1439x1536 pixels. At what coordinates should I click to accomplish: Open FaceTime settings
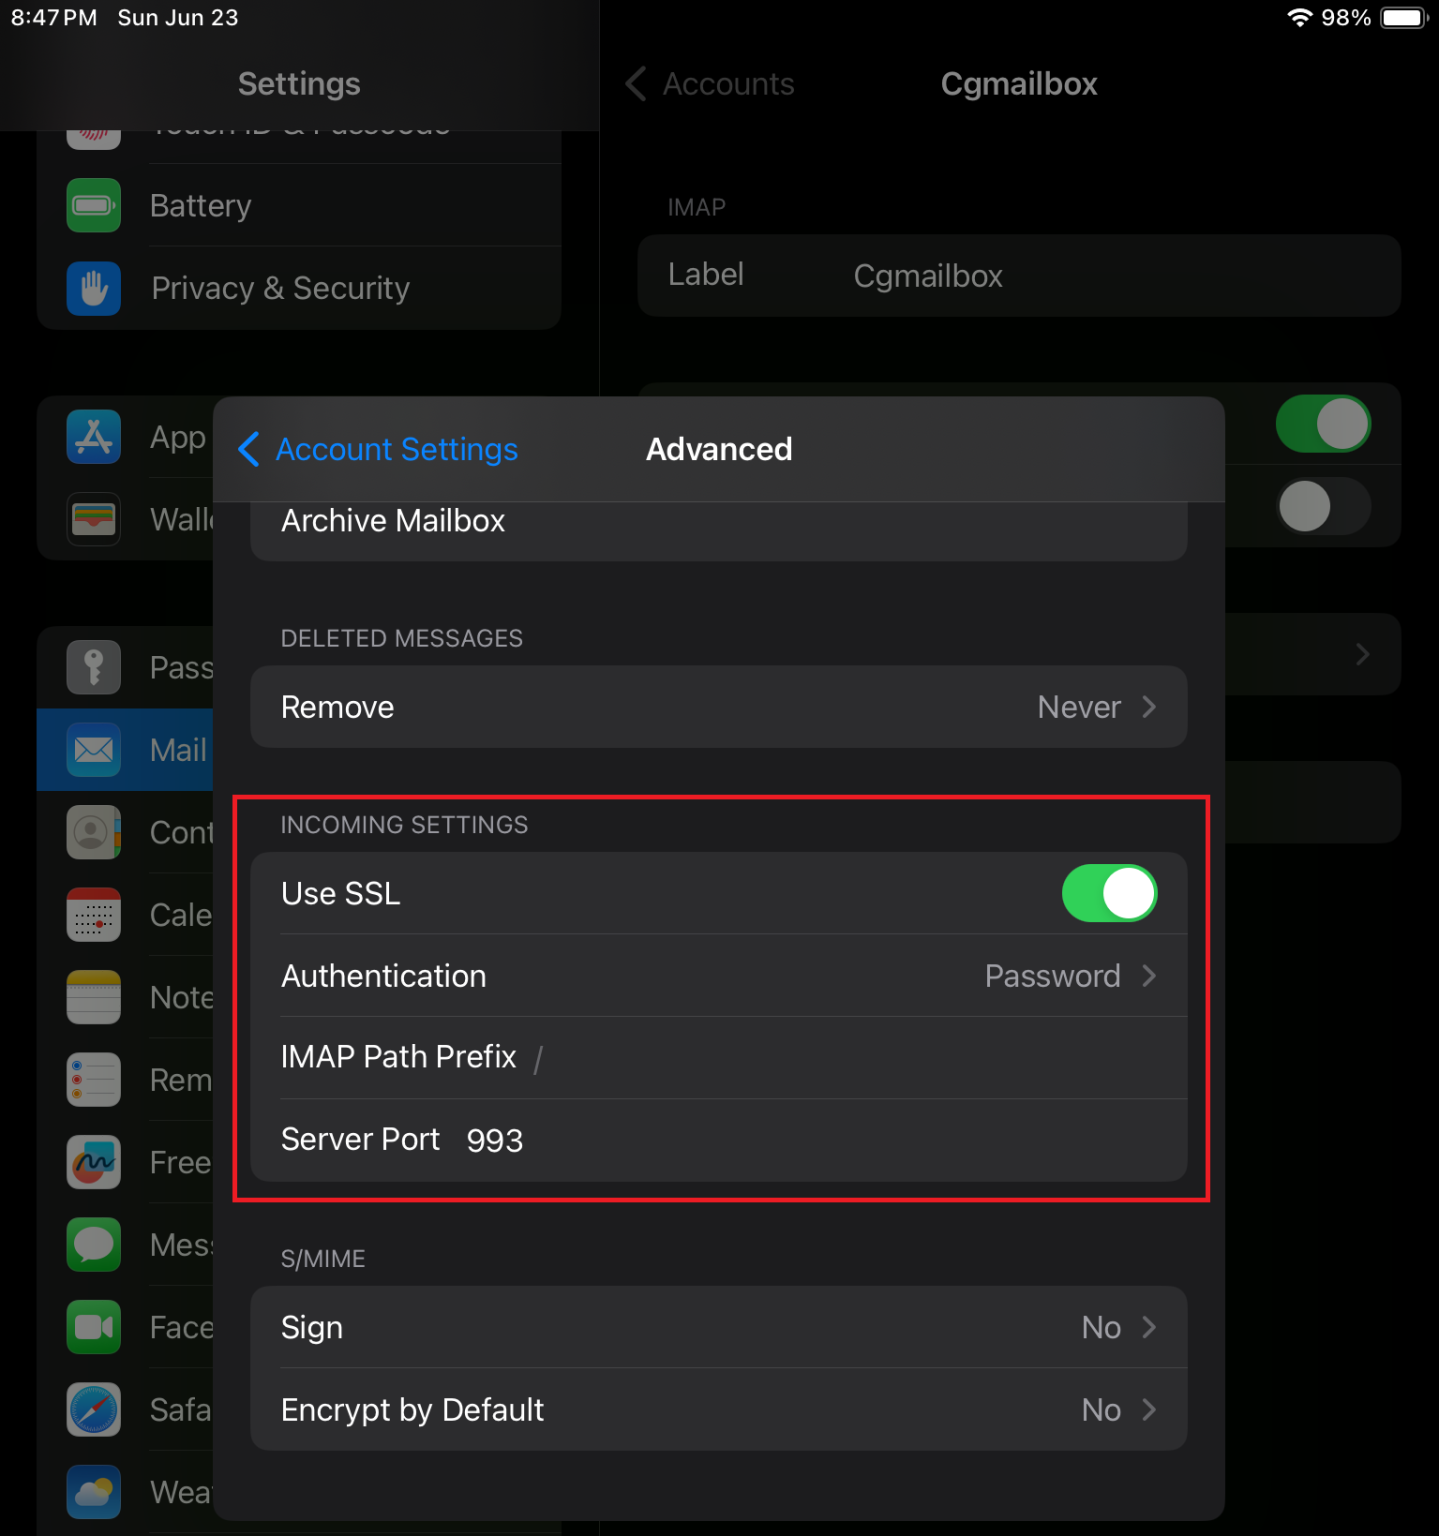[93, 1327]
